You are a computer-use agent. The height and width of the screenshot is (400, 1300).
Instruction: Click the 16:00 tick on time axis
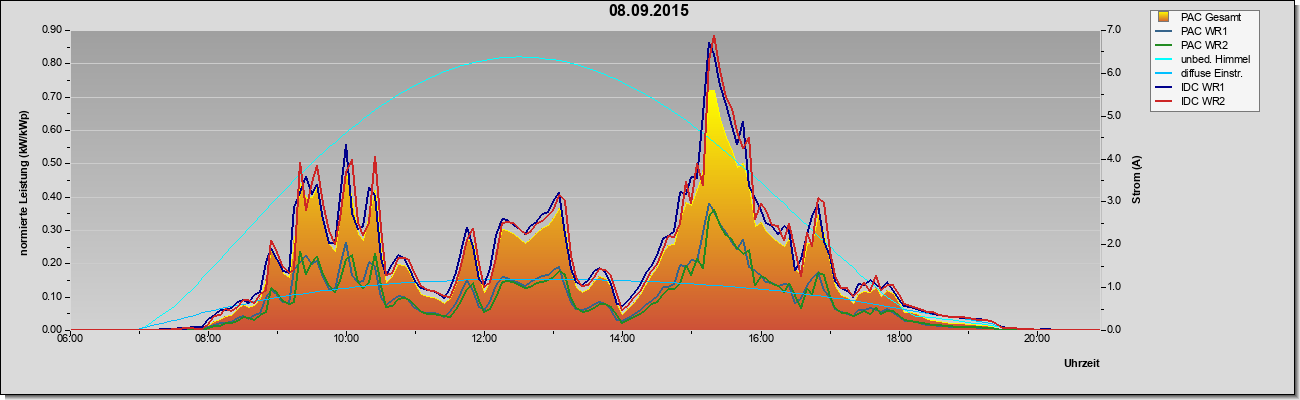[x=760, y=338]
